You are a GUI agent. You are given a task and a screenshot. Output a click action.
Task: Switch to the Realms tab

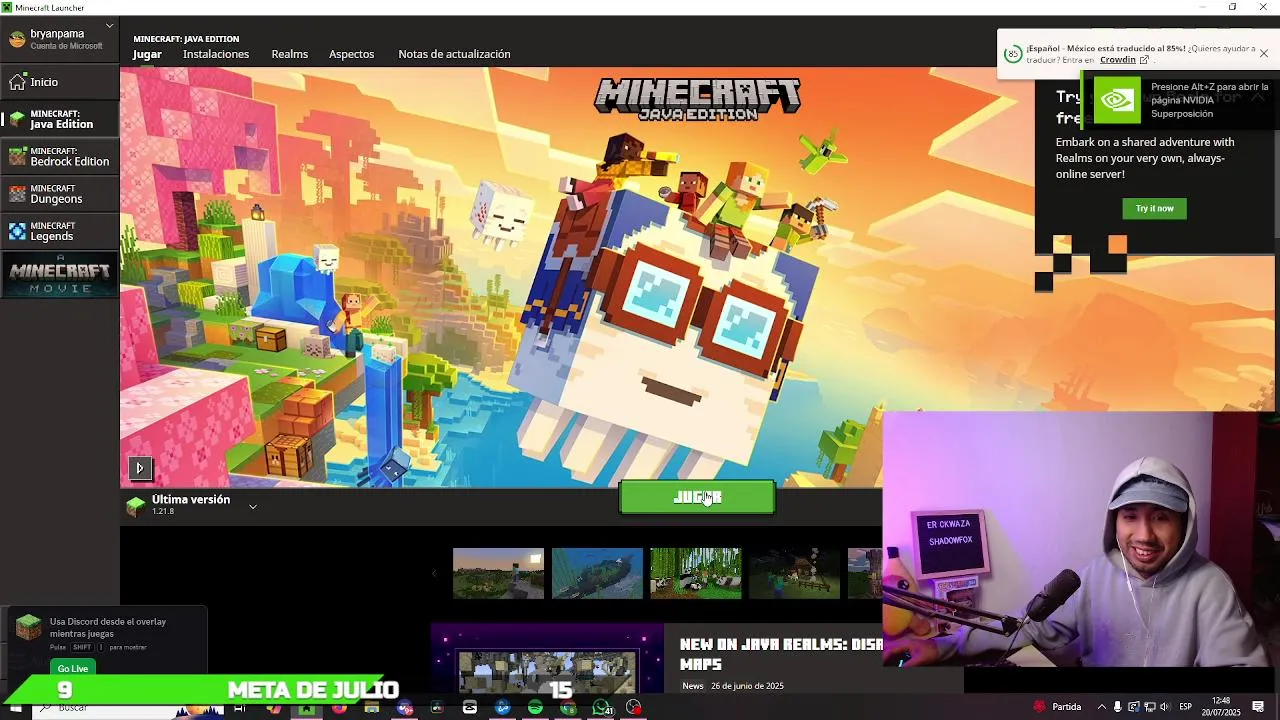point(290,54)
